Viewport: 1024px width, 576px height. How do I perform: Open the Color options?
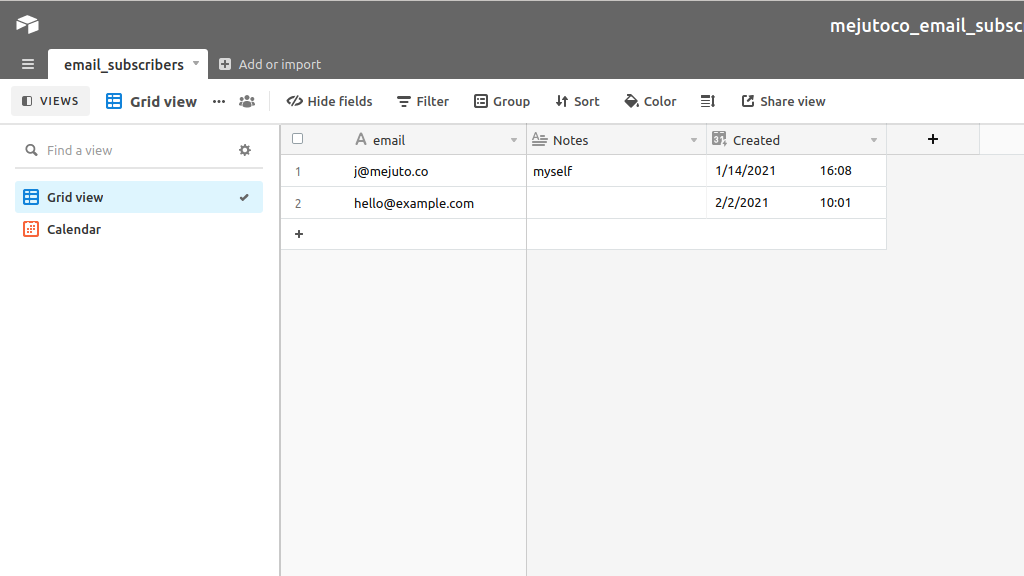(x=650, y=101)
